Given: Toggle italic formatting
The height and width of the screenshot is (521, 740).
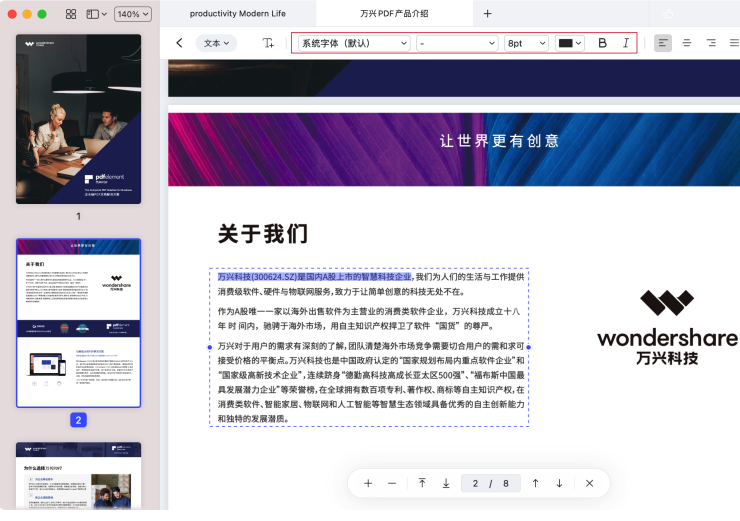Looking at the screenshot, I should click(x=626, y=43).
